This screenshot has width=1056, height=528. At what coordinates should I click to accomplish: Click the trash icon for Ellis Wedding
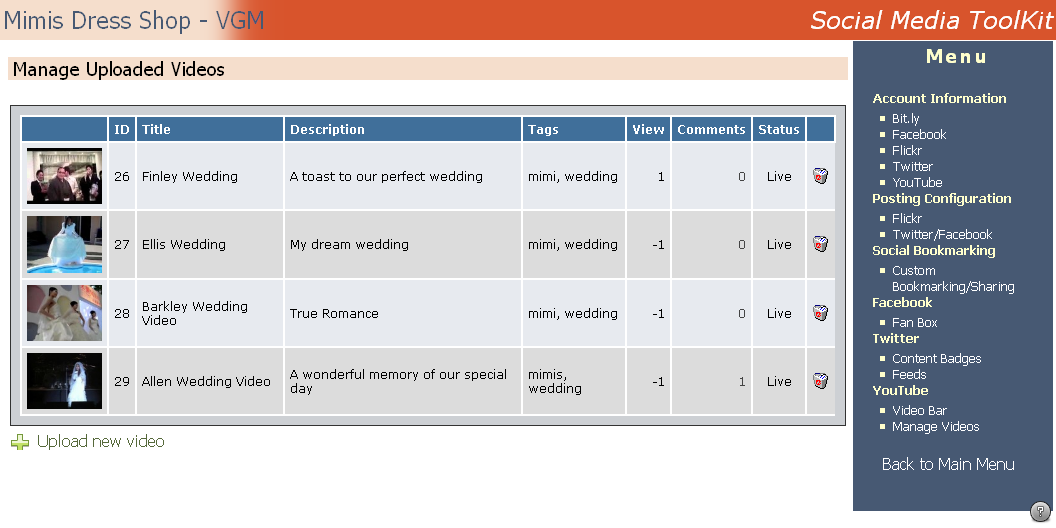click(x=820, y=245)
